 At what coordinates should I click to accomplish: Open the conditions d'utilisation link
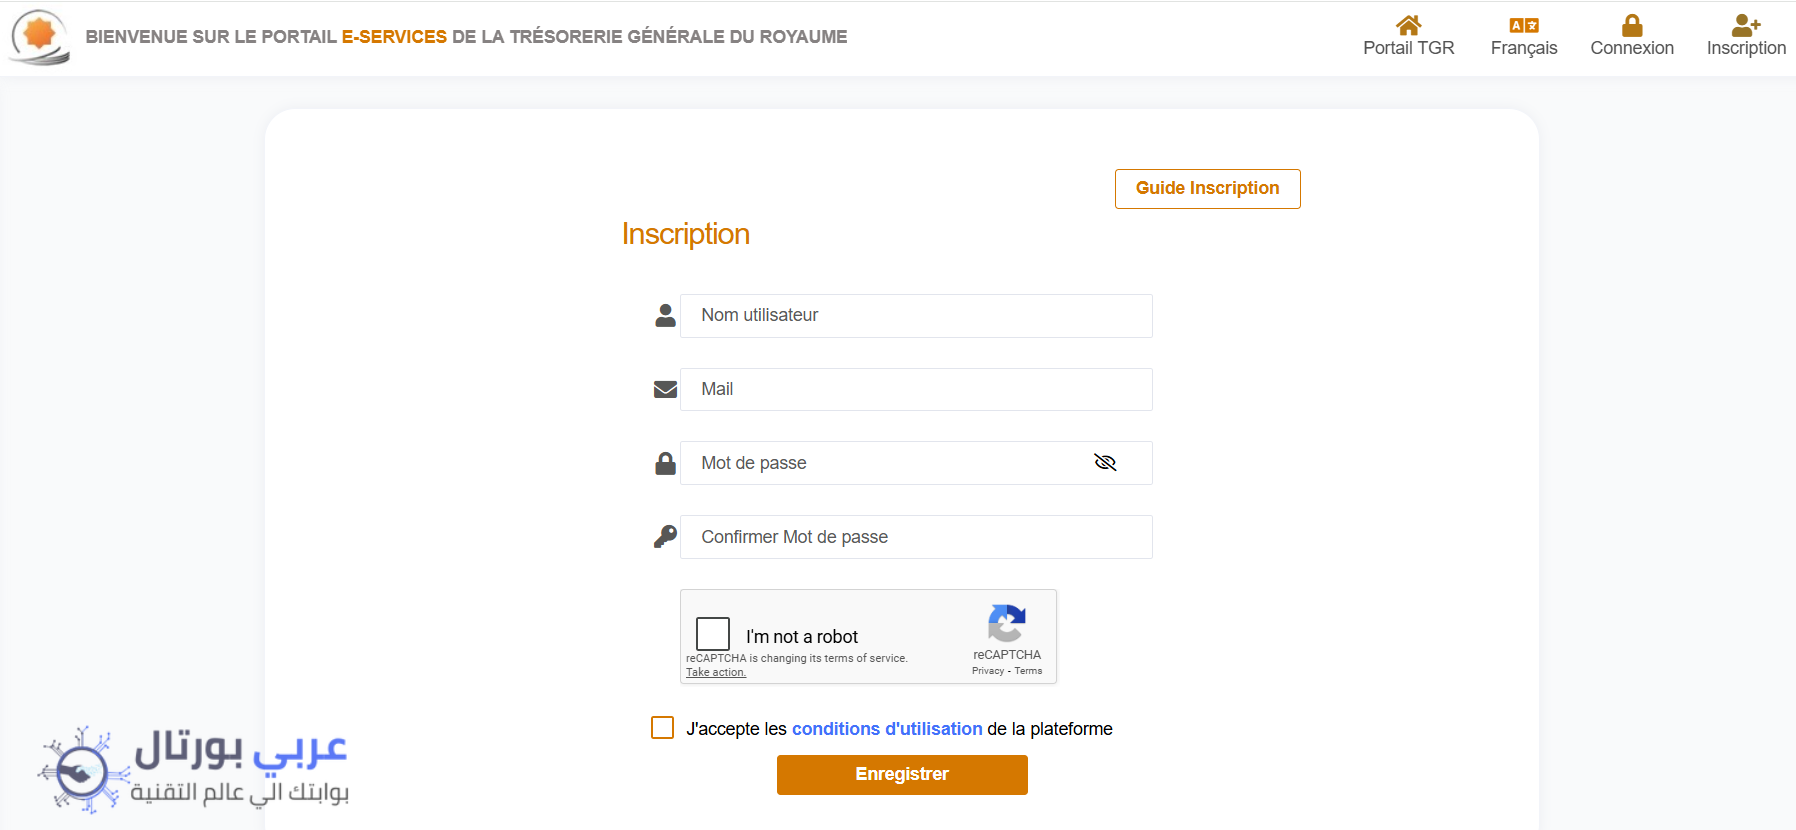tap(887, 729)
